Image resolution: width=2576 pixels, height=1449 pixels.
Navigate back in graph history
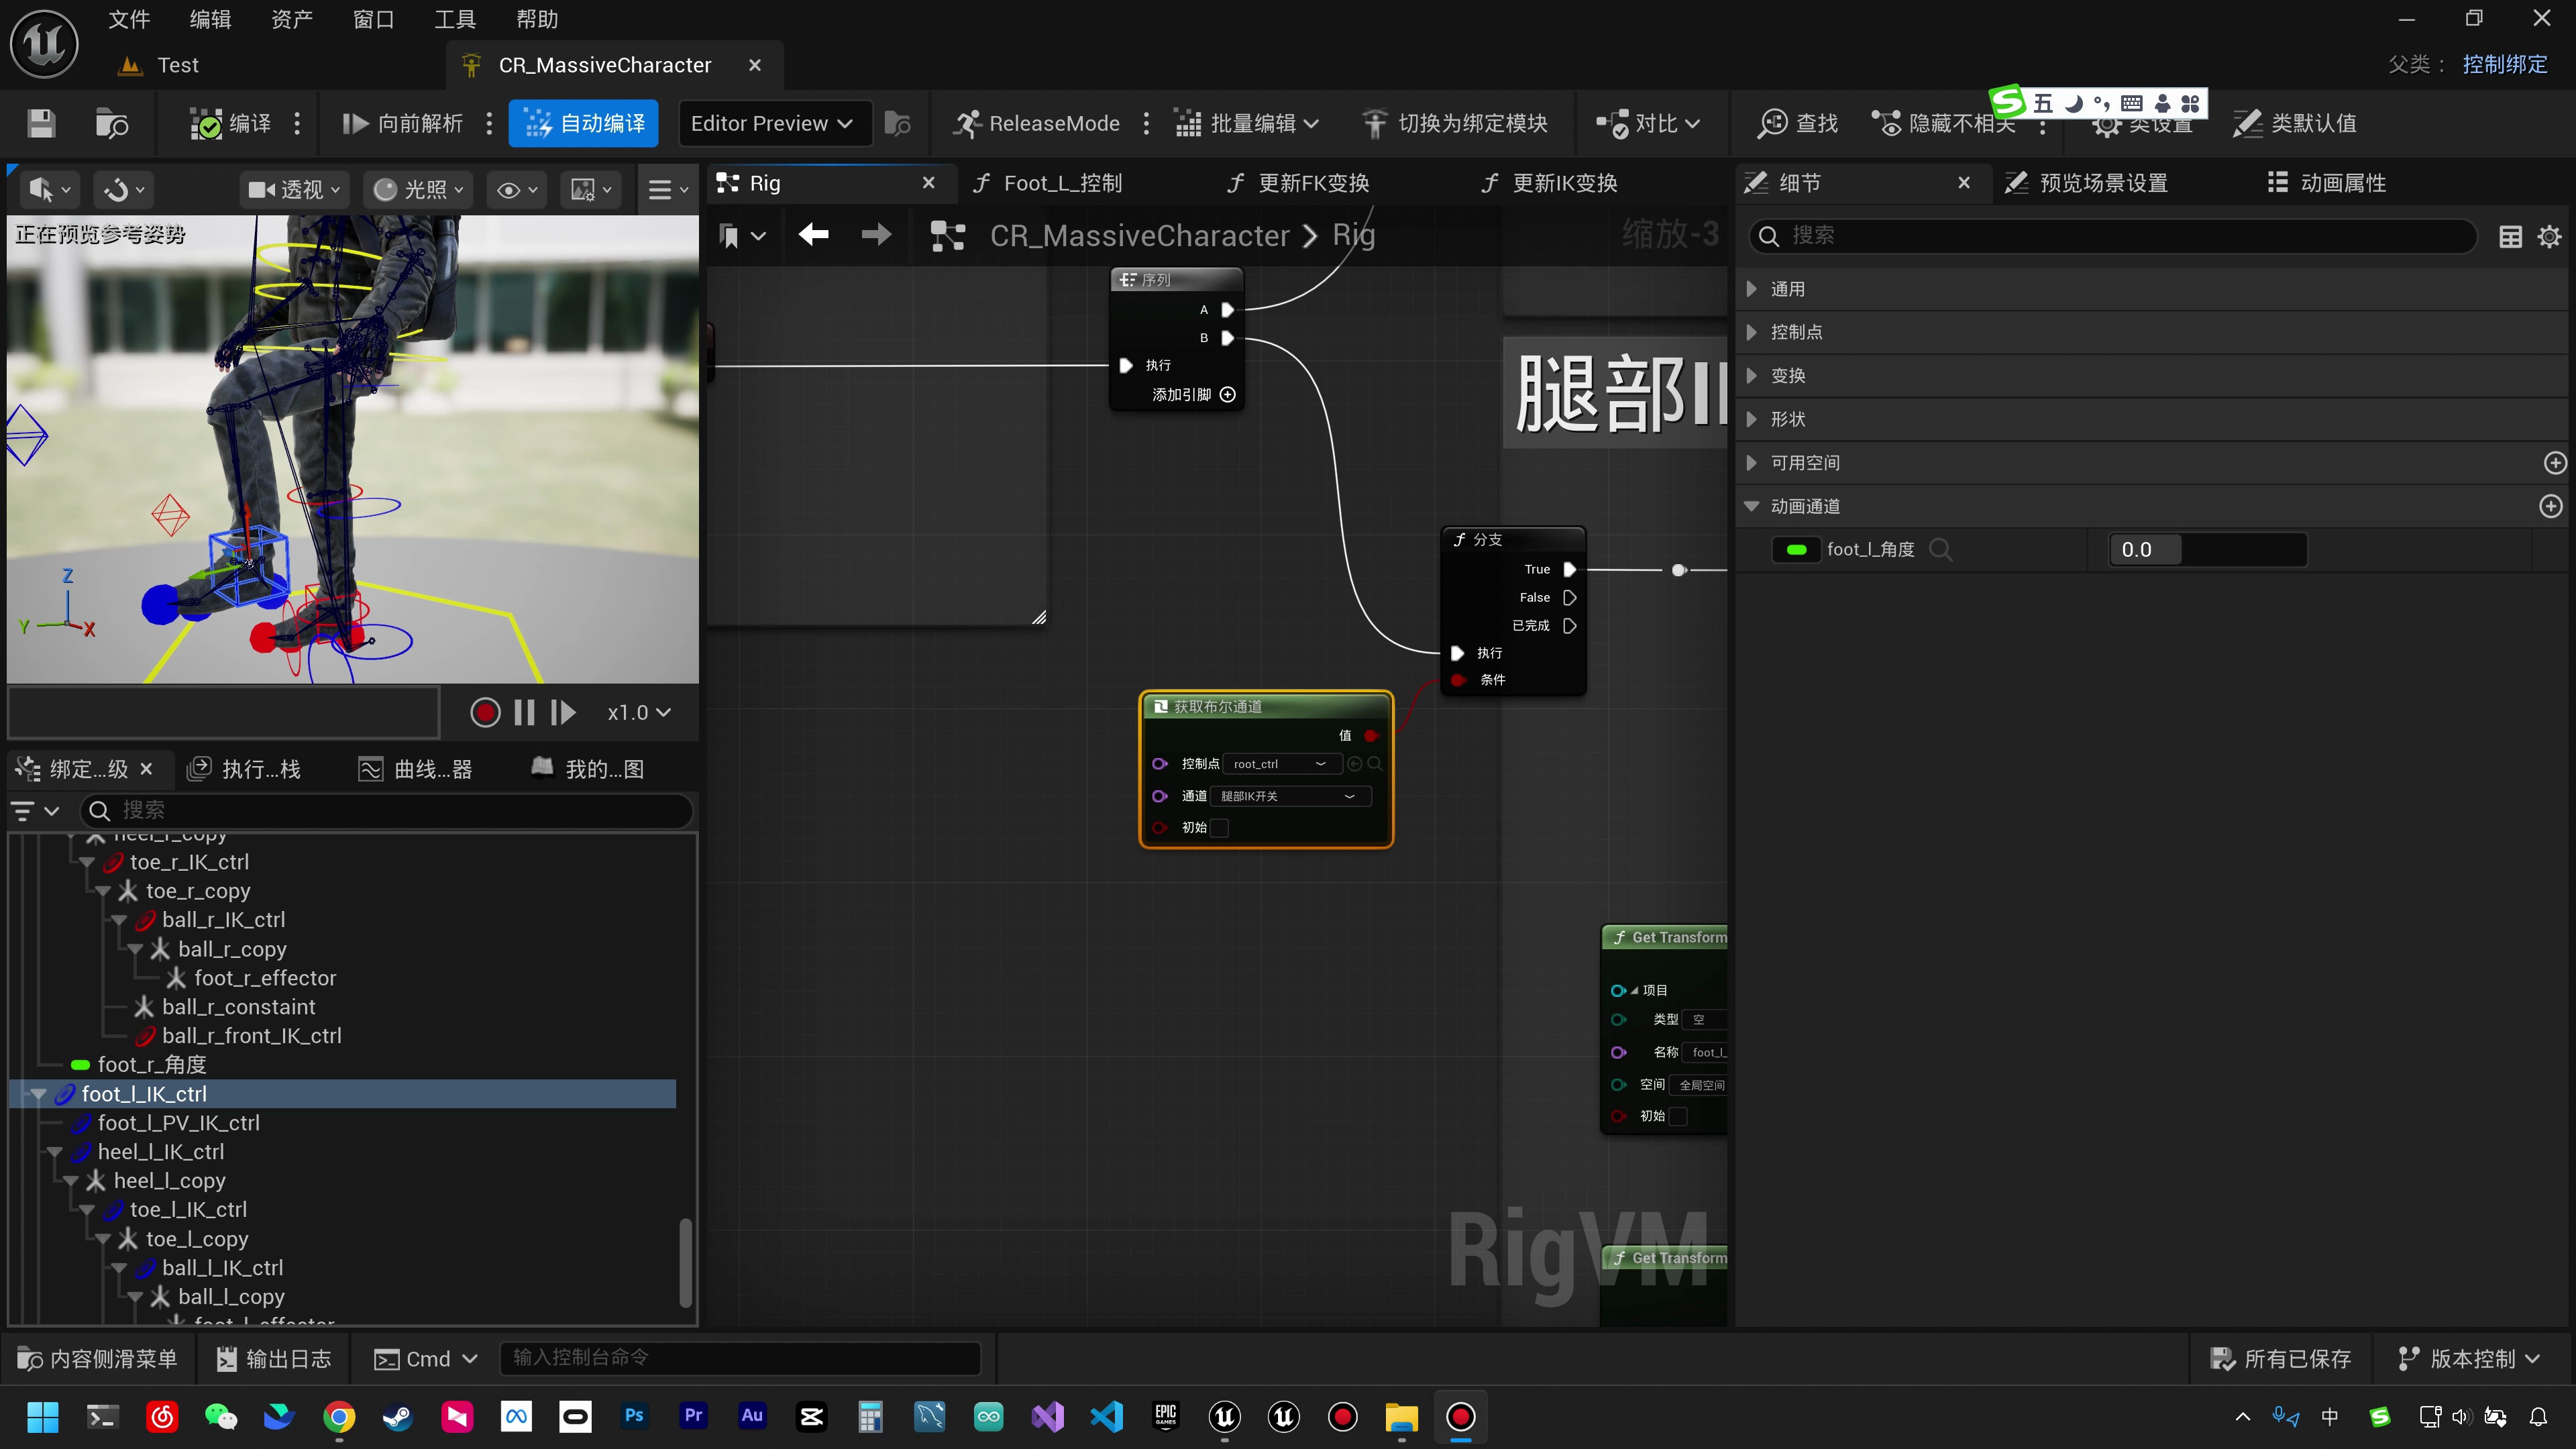(x=813, y=235)
